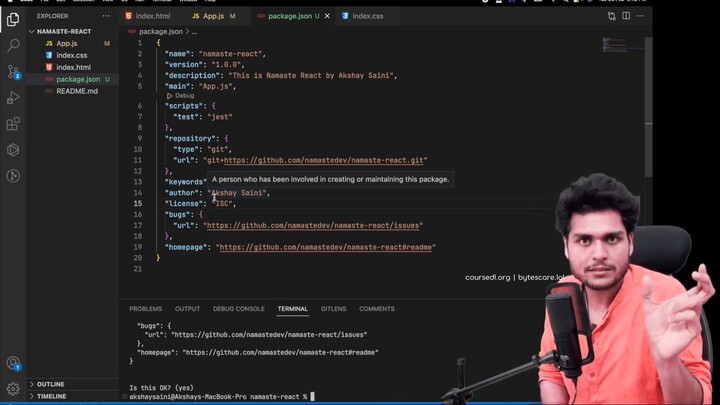Click the editor vertical scrollbar
The image size is (720, 405).
(648, 107)
